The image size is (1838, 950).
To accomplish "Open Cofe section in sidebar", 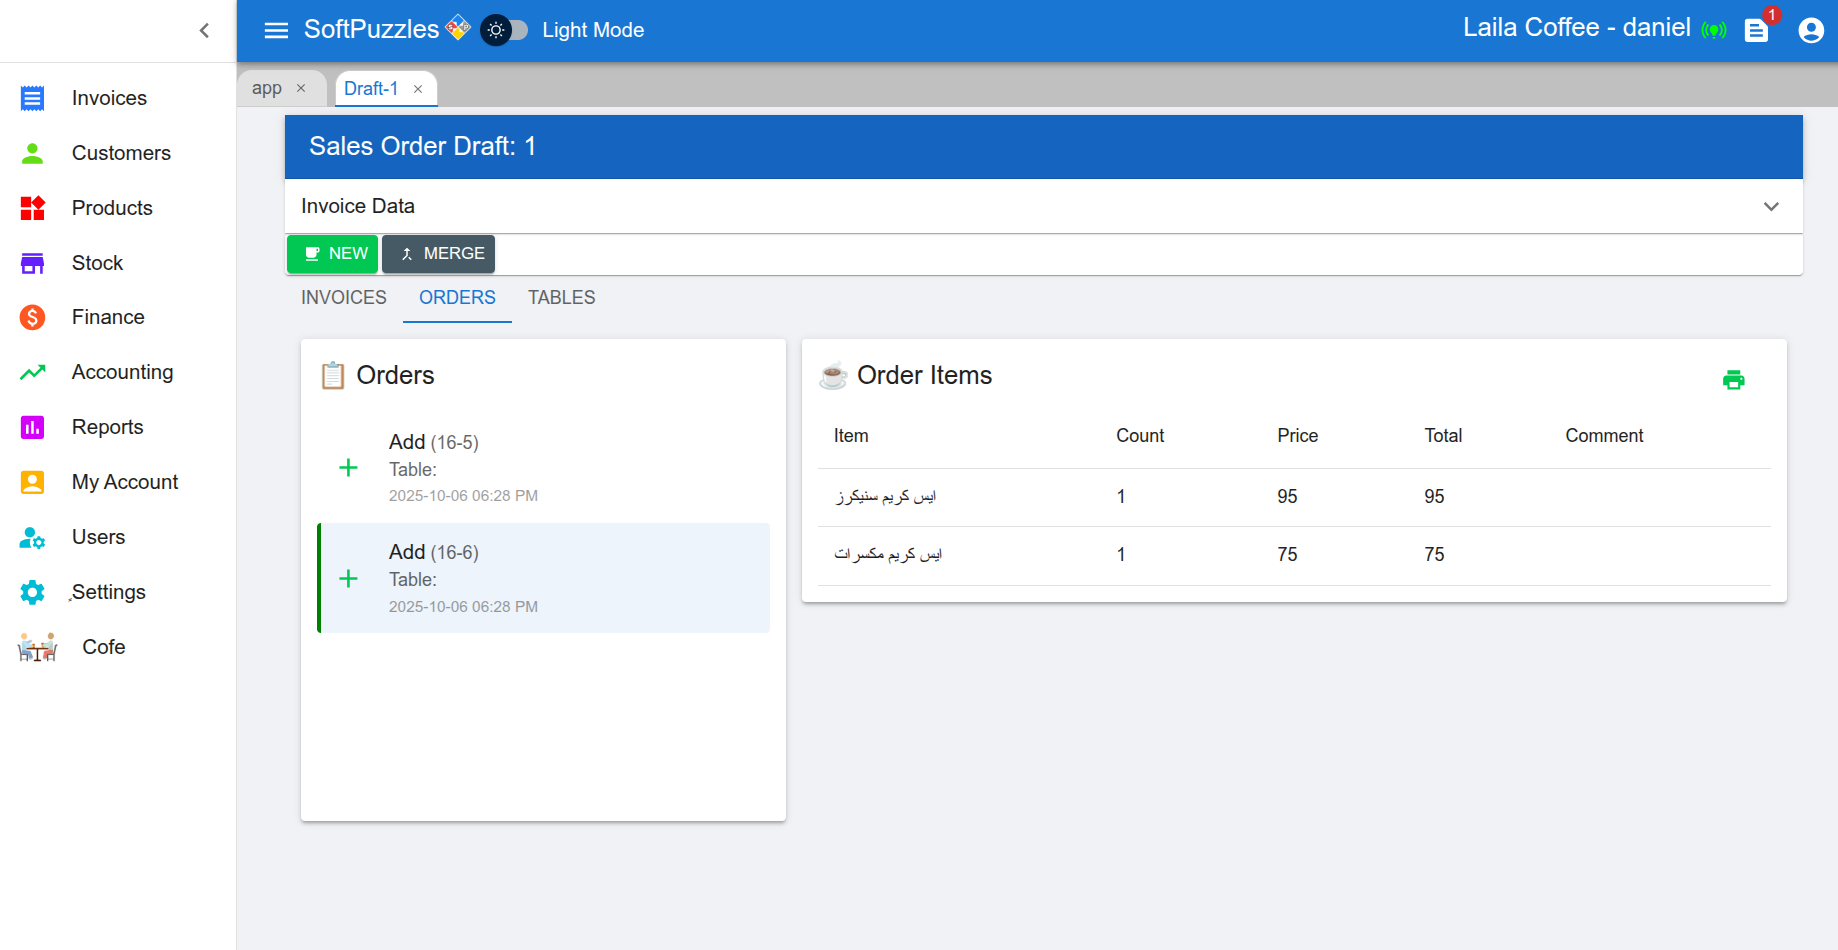I will [103, 647].
